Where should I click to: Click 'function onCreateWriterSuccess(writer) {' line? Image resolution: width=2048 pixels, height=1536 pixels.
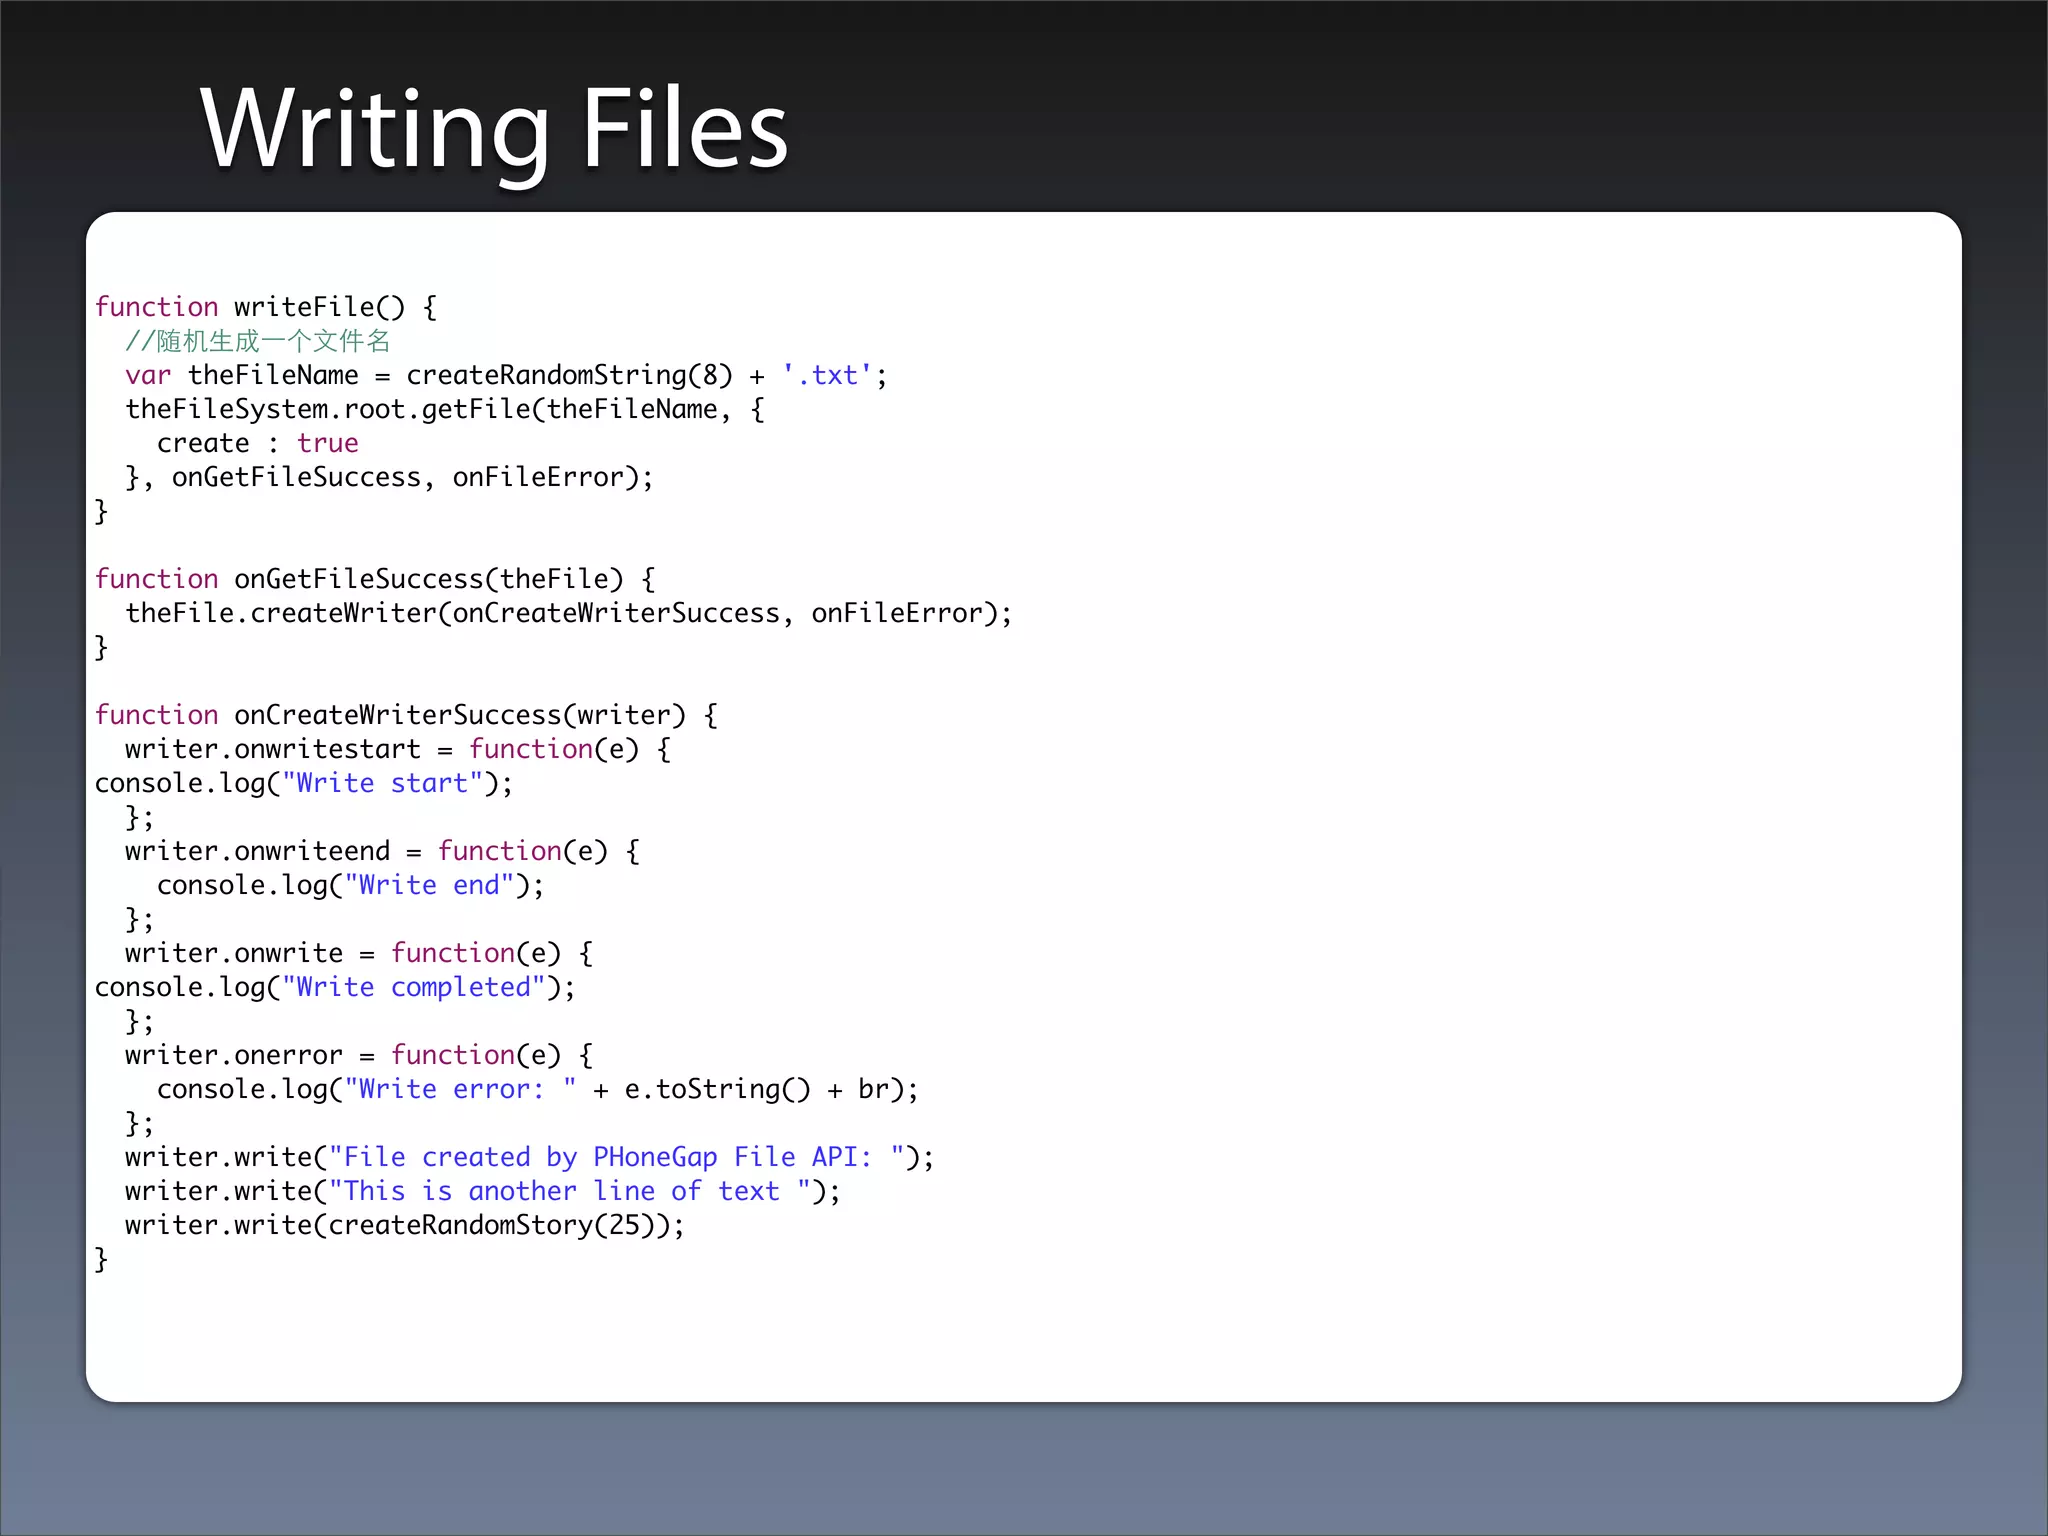point(406,715)
